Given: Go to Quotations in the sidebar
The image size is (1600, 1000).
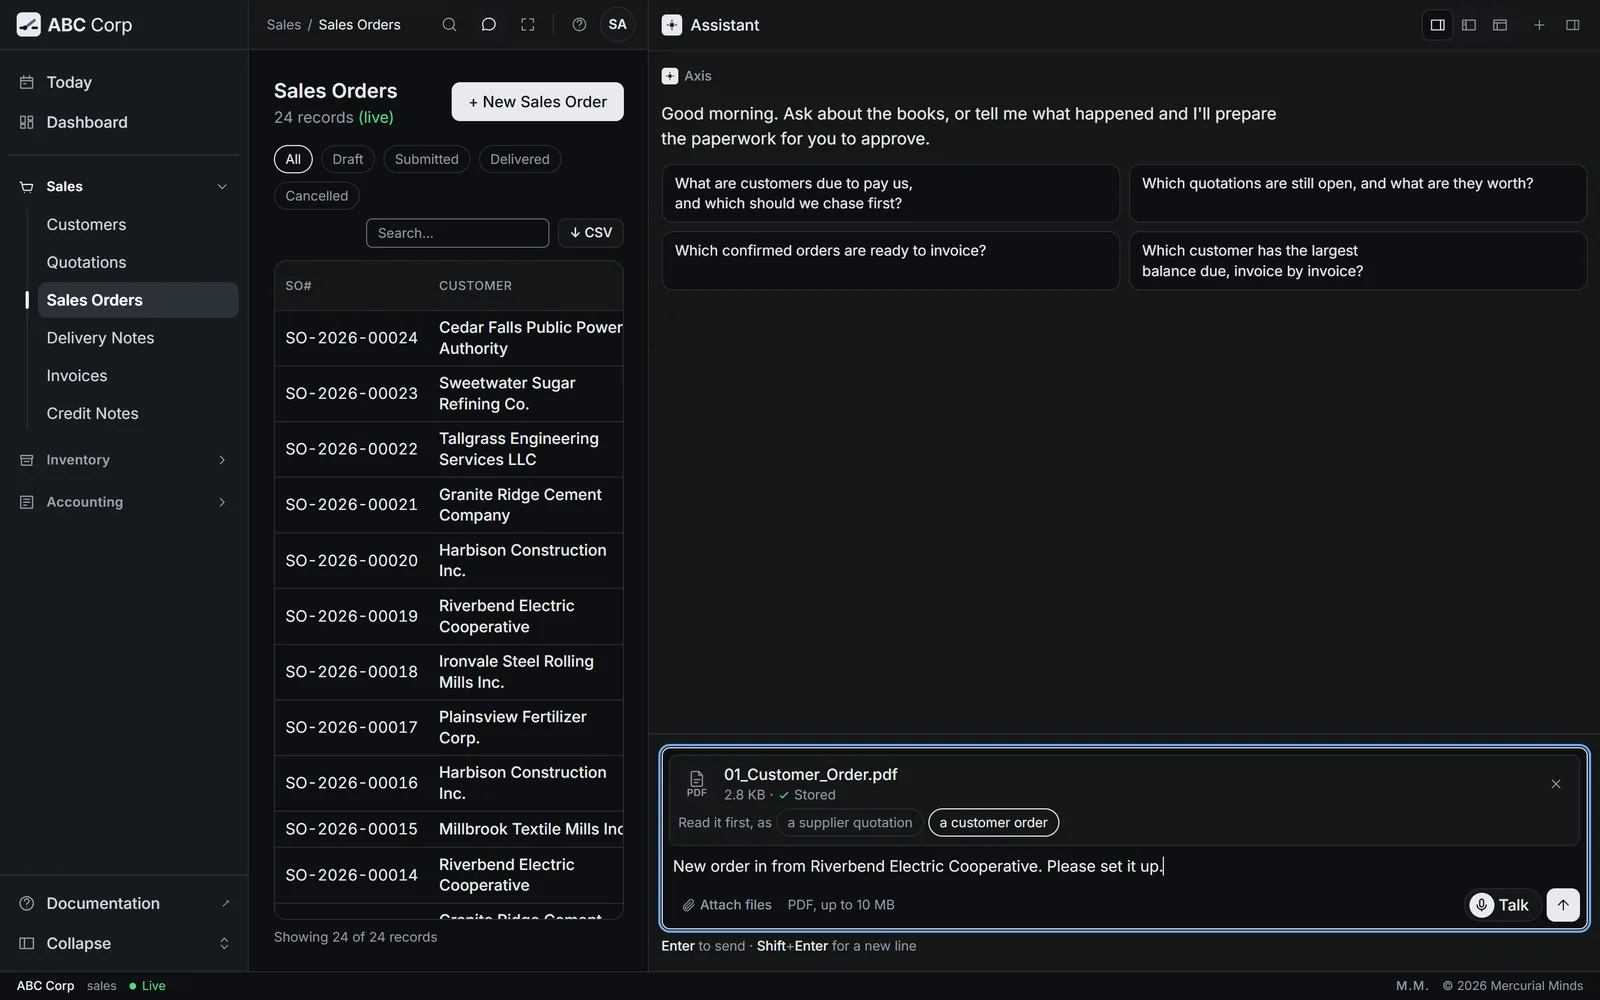Looking at the screenshot, I should [138, 263].
